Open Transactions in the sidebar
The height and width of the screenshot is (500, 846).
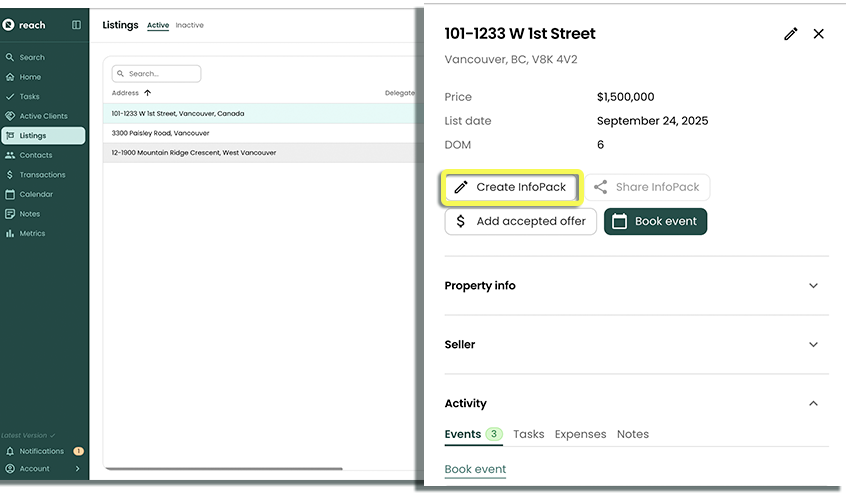[42, 175]
